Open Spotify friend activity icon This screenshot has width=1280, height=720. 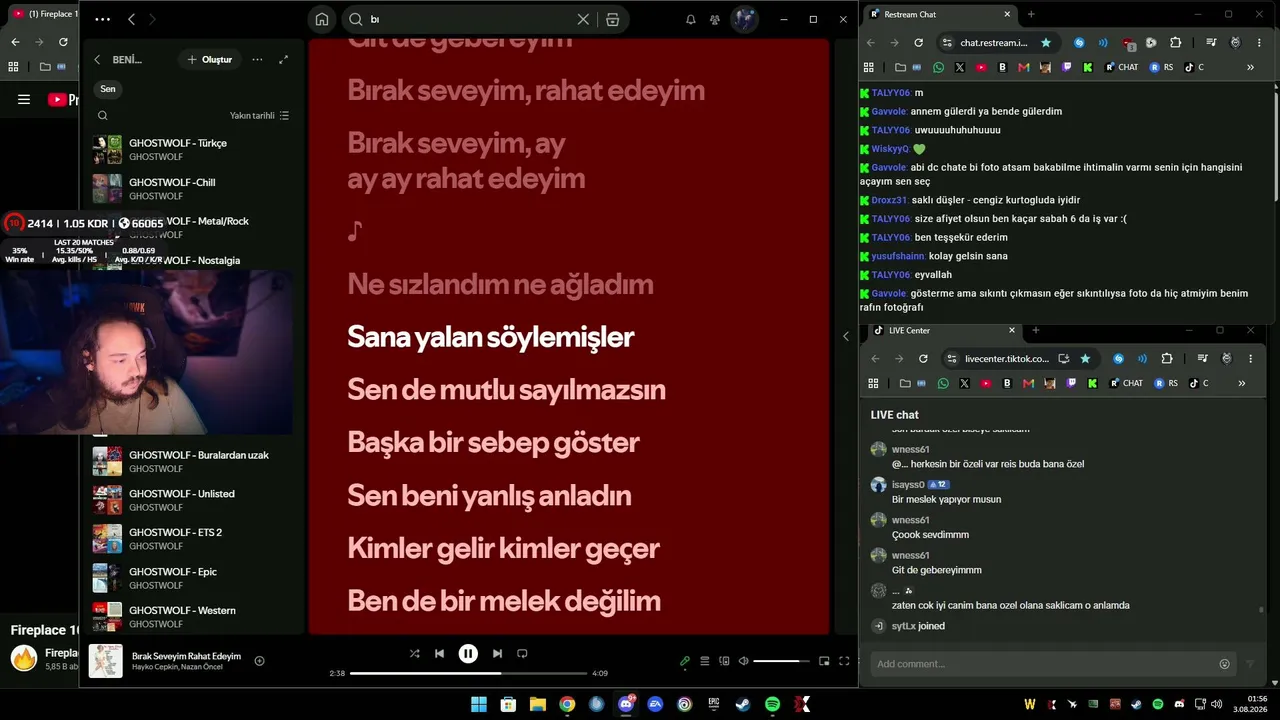pos(715,19)
